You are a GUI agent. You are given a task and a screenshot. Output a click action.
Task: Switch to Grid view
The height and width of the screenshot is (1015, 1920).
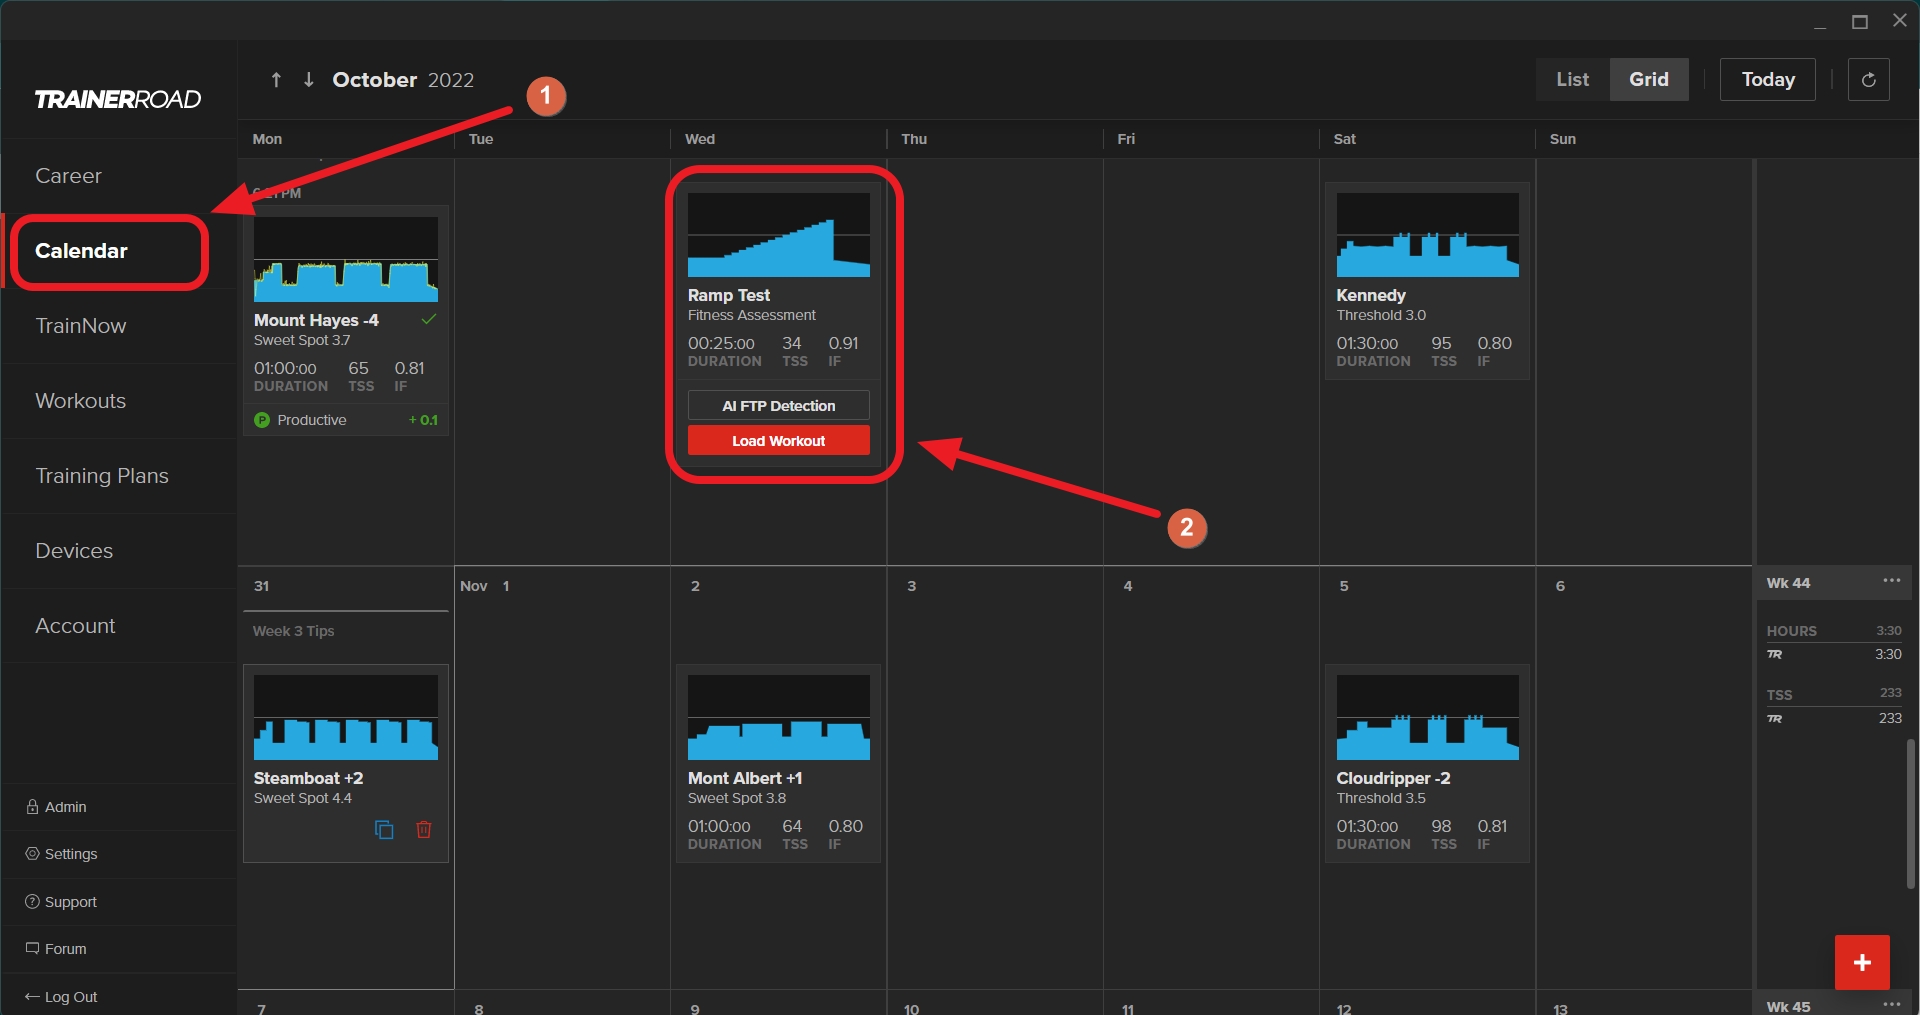click(x=1649, y=79)
